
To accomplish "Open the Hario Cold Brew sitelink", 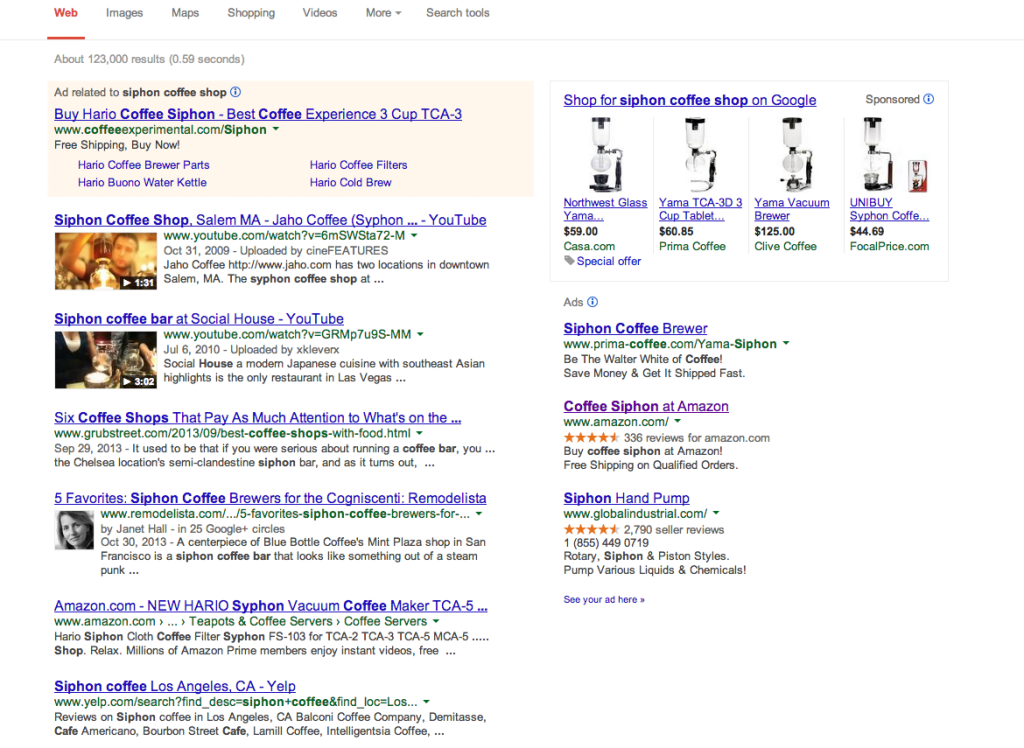I will (x=351, y=182).
